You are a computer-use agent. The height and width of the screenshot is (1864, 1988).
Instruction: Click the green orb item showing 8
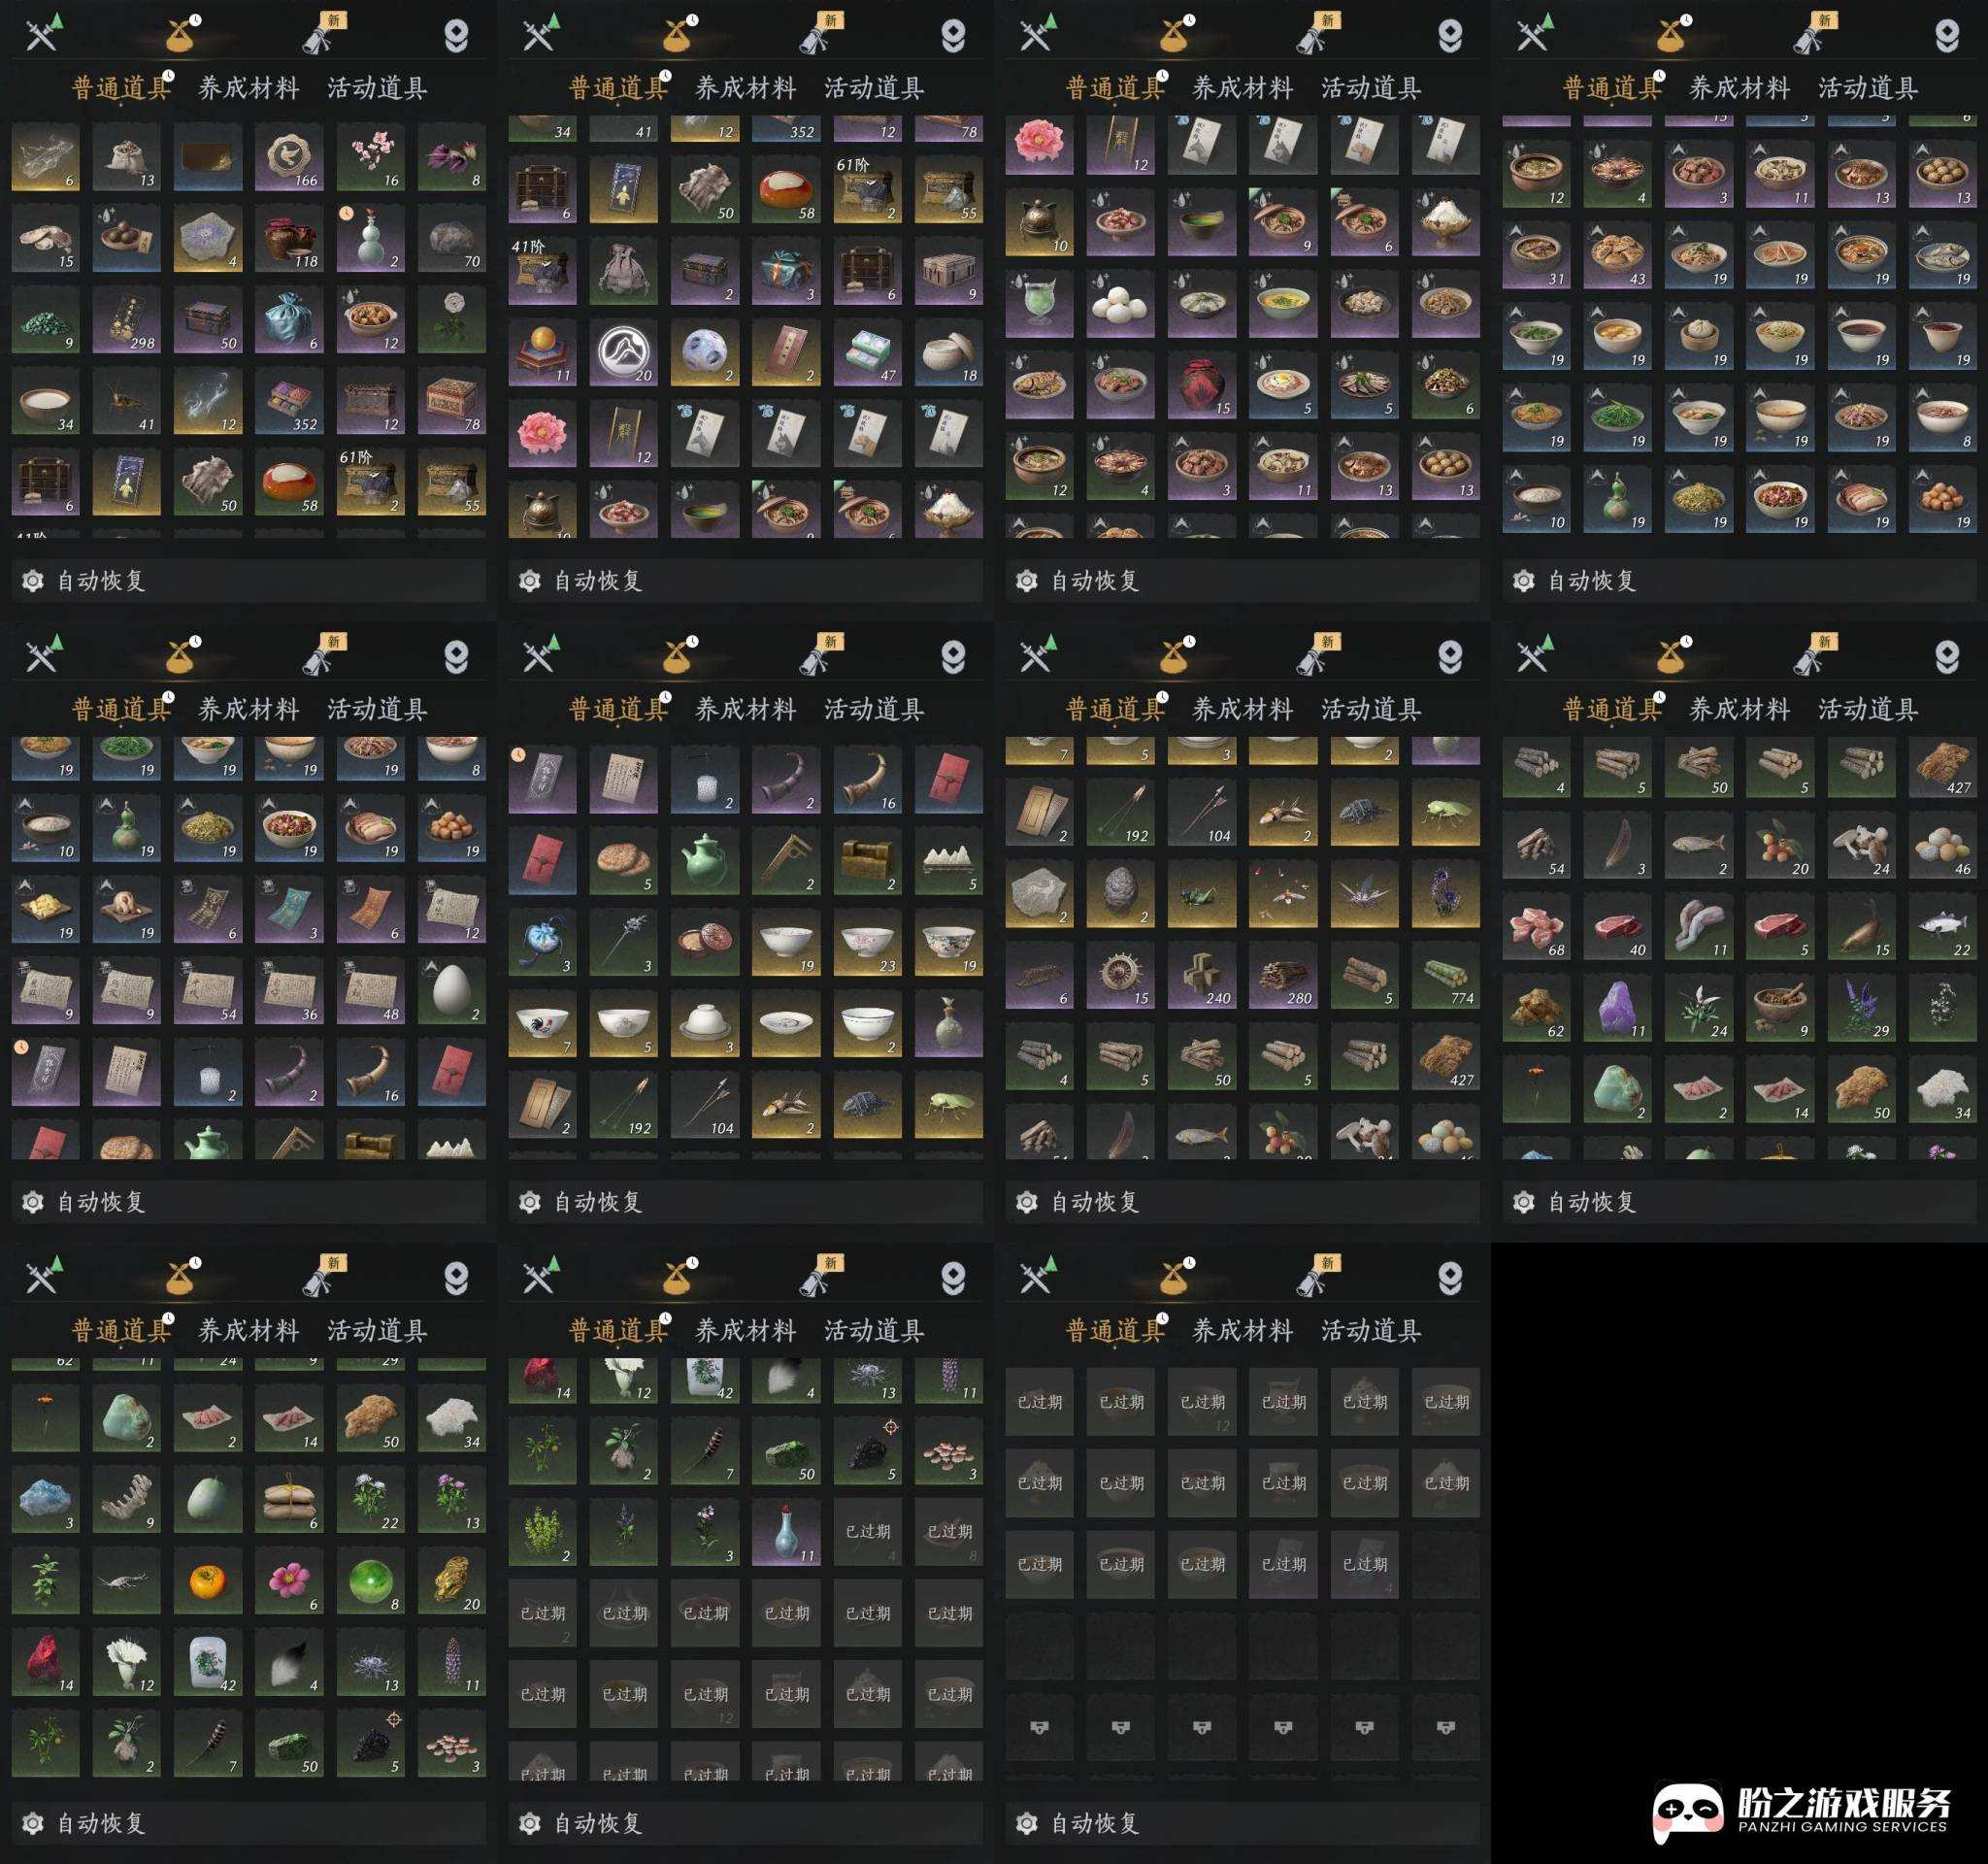click(x=370, y=1581)
